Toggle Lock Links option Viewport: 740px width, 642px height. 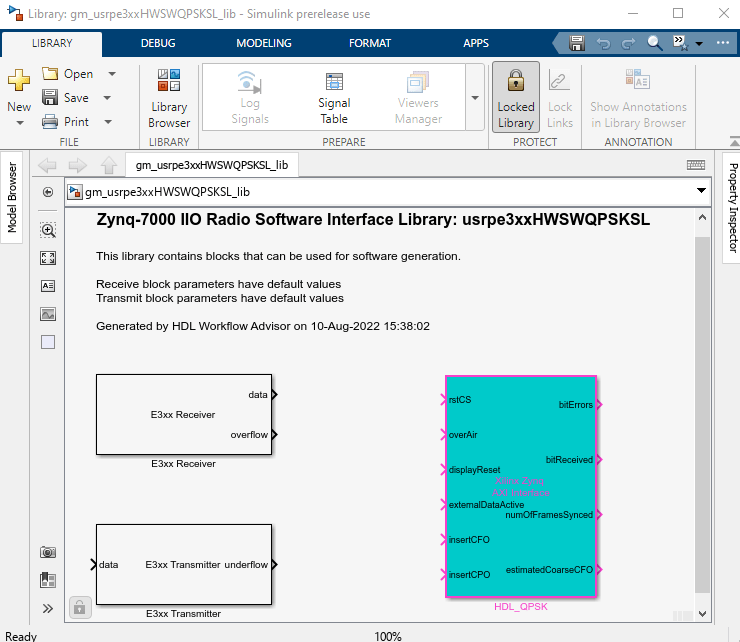560,99
